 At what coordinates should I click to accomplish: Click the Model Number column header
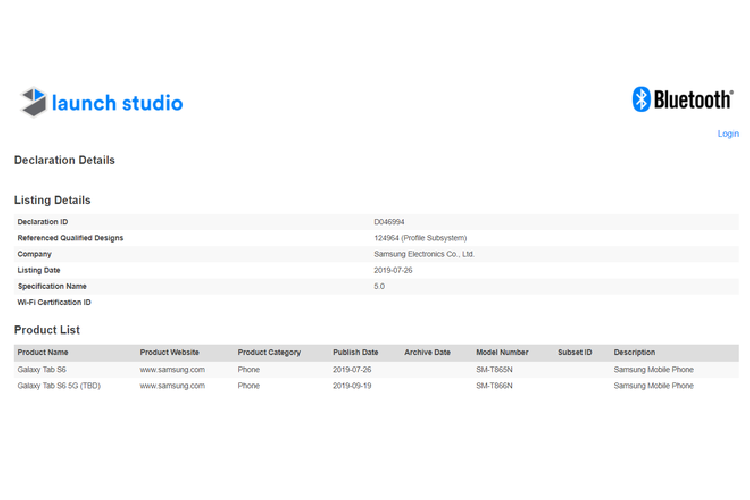[x=502, y=353]
